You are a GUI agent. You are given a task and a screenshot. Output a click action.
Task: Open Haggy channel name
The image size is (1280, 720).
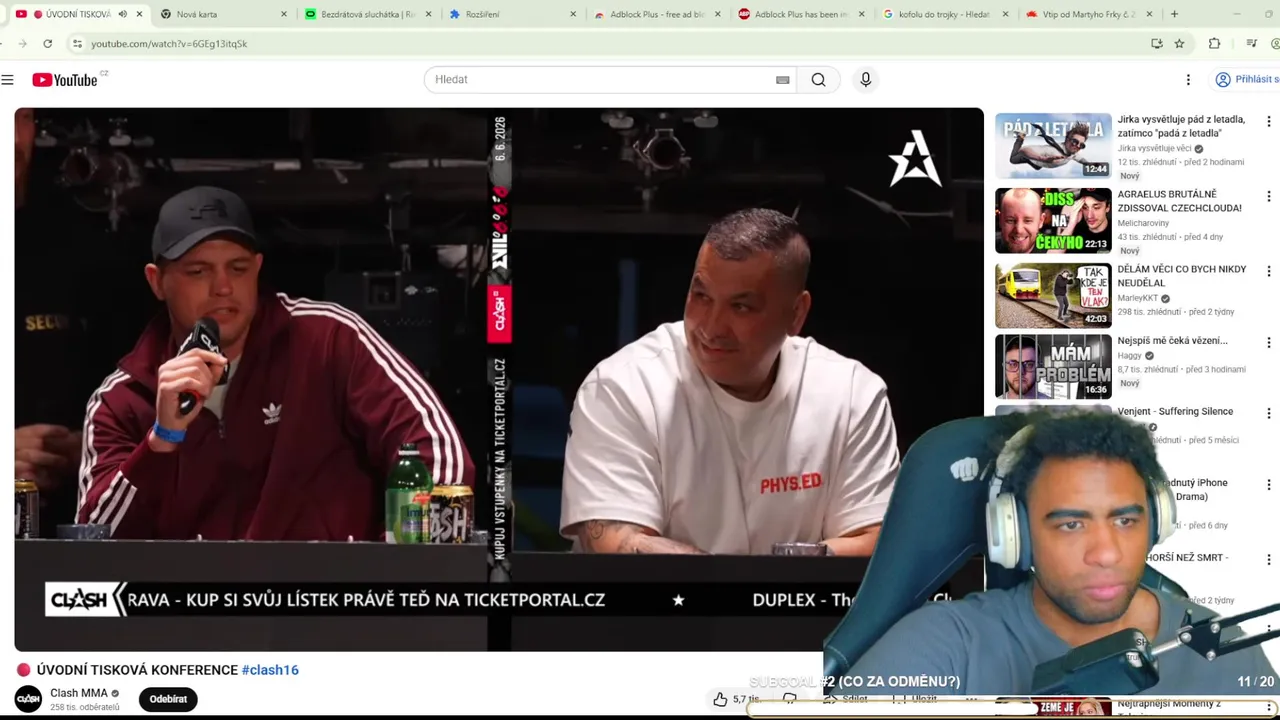click(x=1129, y=355)
